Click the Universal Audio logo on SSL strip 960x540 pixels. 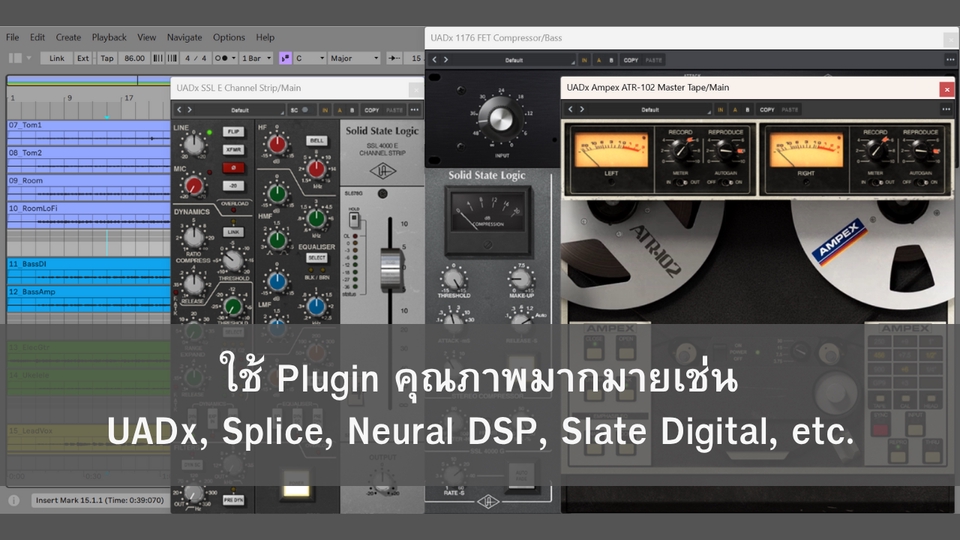pos(383,171)
